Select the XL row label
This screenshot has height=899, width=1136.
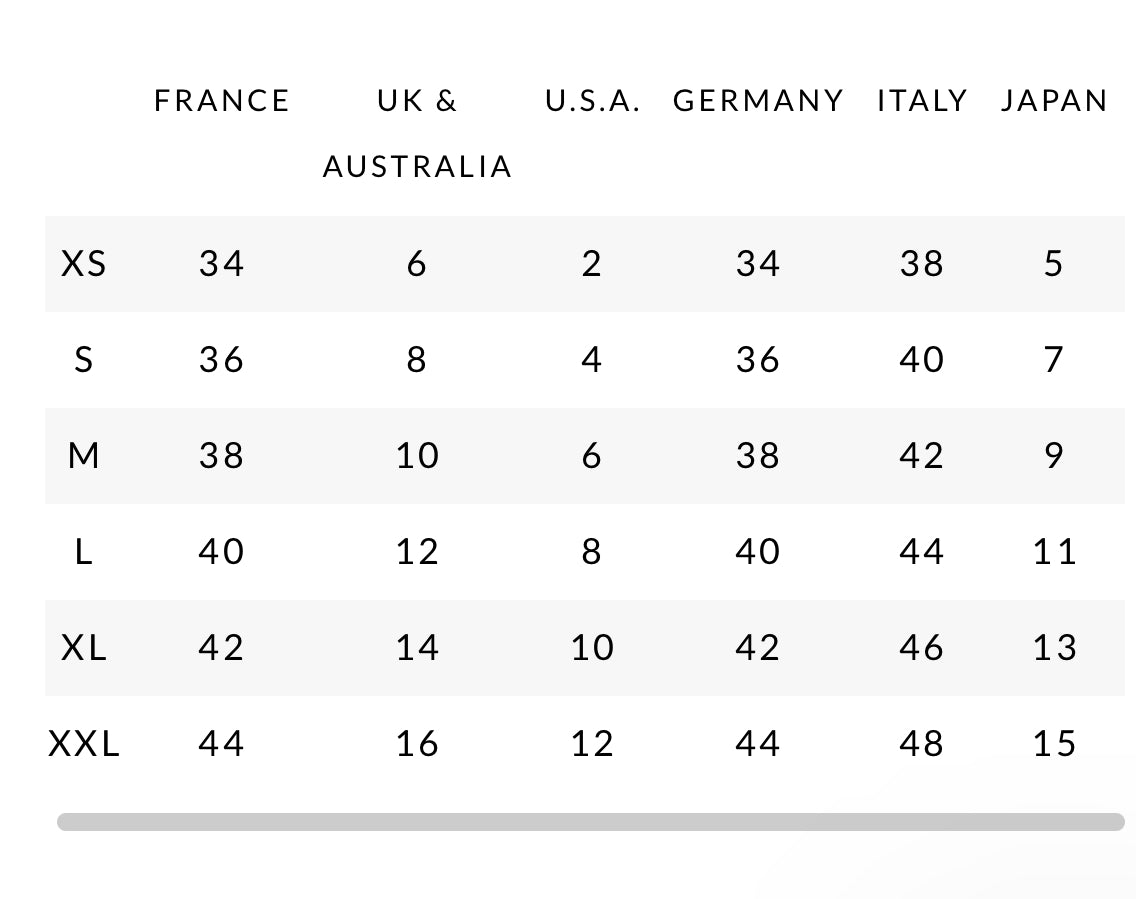84,648
